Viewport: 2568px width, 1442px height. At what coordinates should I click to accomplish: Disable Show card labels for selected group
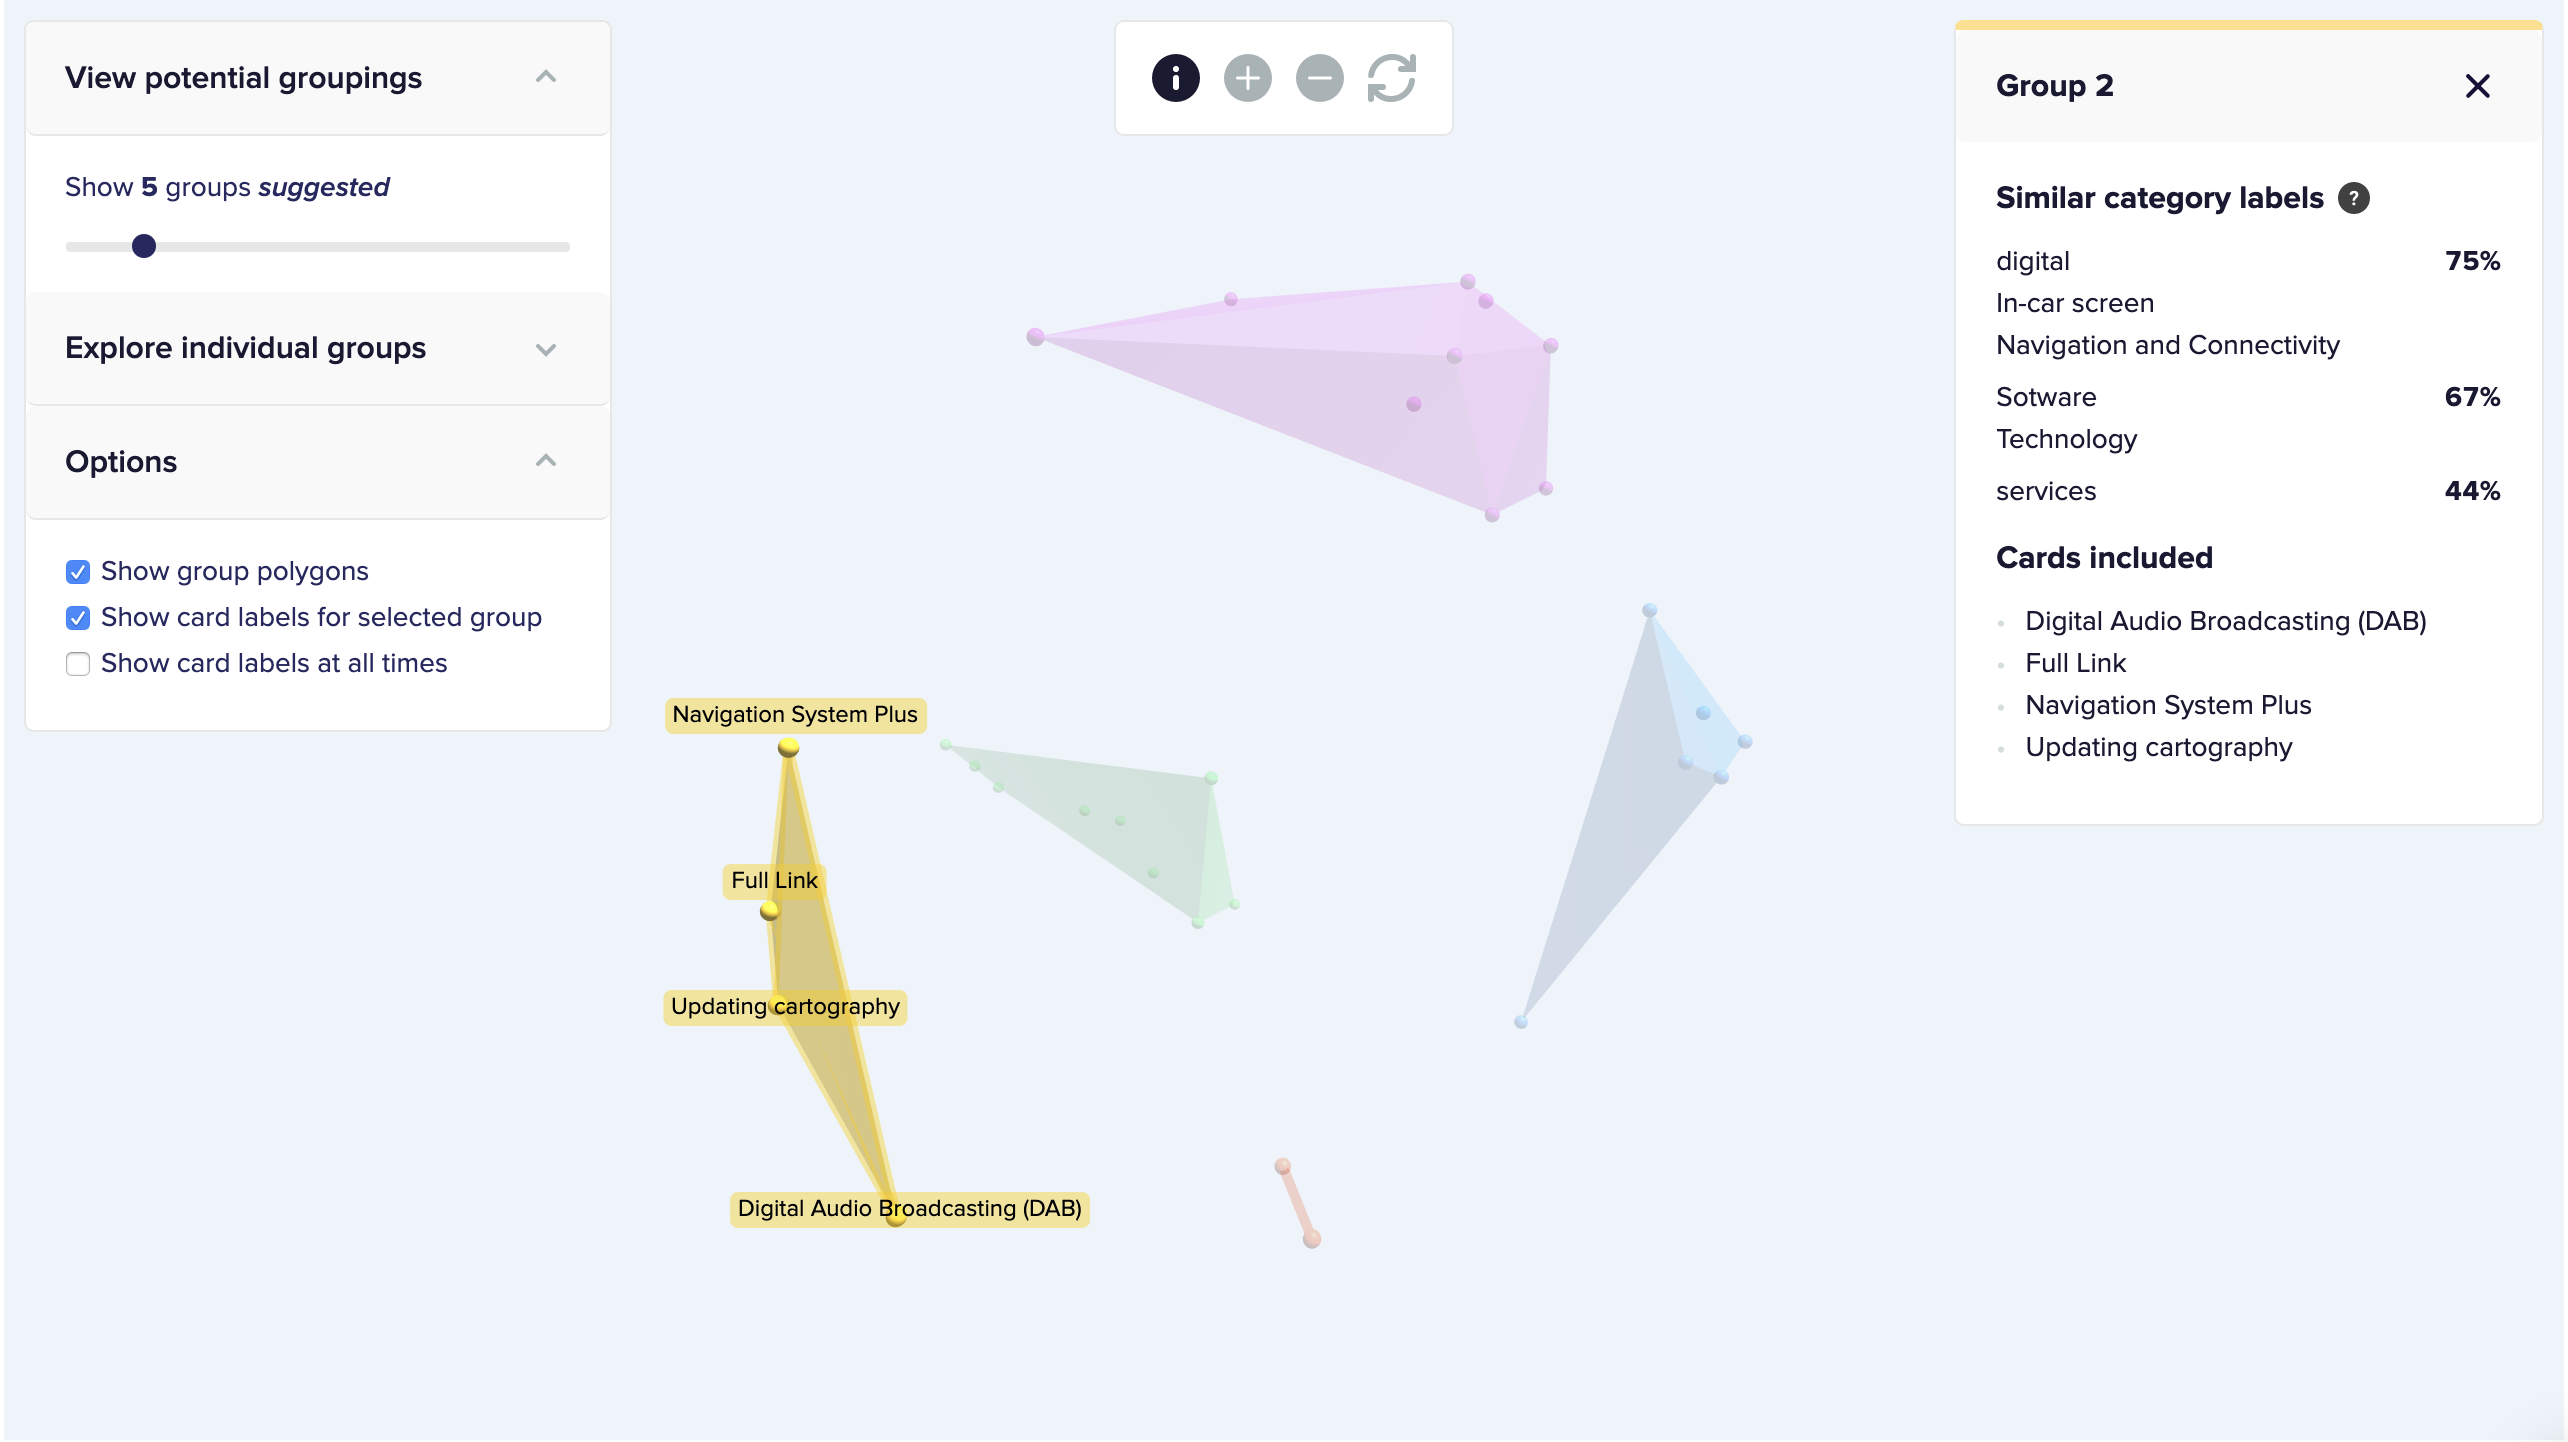[78, 617]
